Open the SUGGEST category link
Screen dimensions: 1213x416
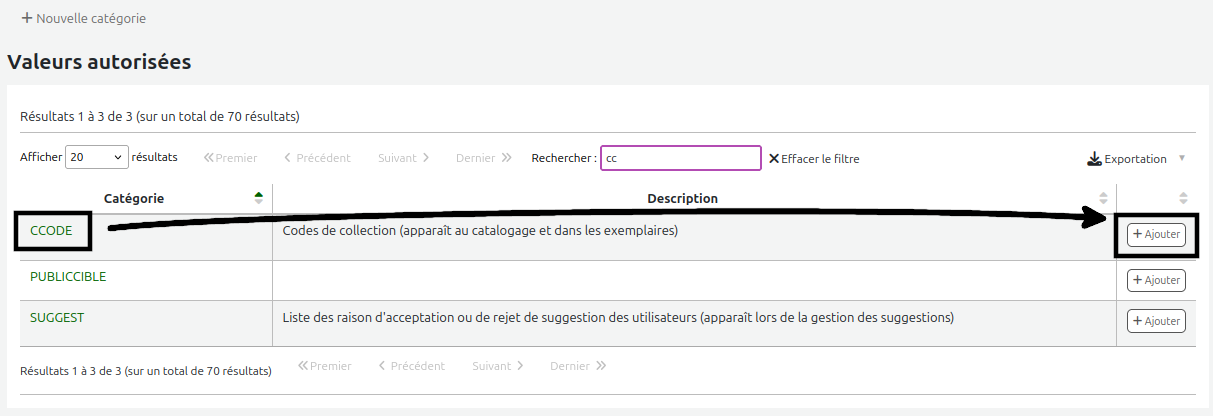57,317
